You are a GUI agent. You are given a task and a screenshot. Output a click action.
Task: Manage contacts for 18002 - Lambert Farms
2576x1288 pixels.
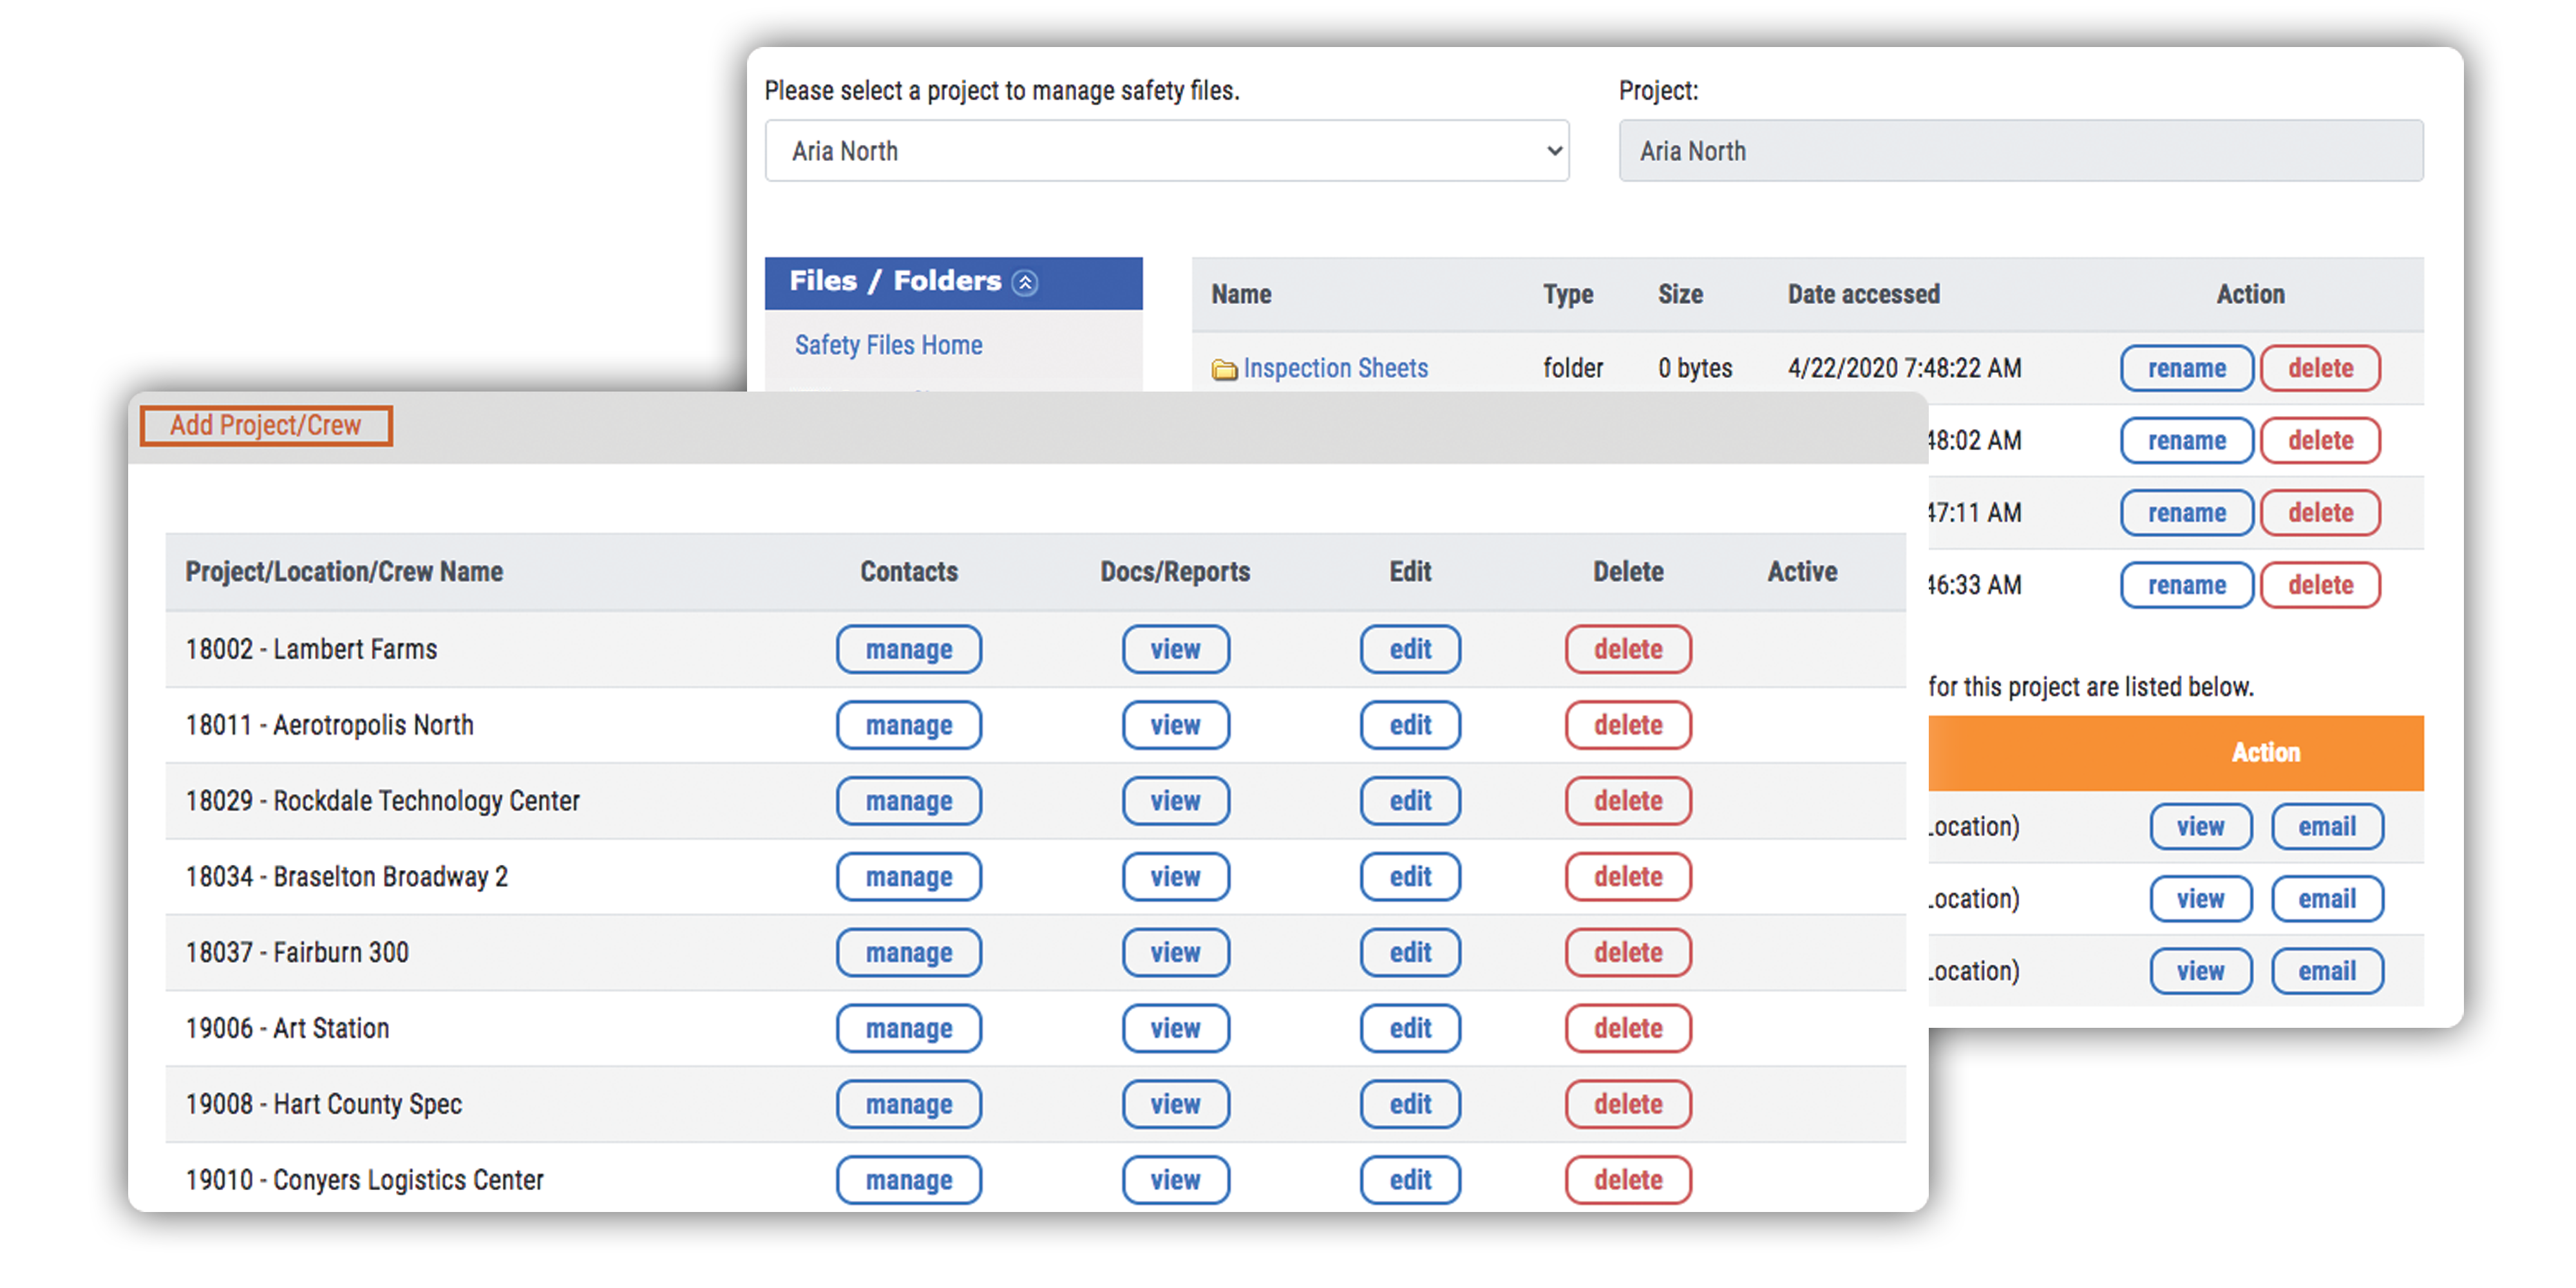pyautogui.click(x=909, y=649)
